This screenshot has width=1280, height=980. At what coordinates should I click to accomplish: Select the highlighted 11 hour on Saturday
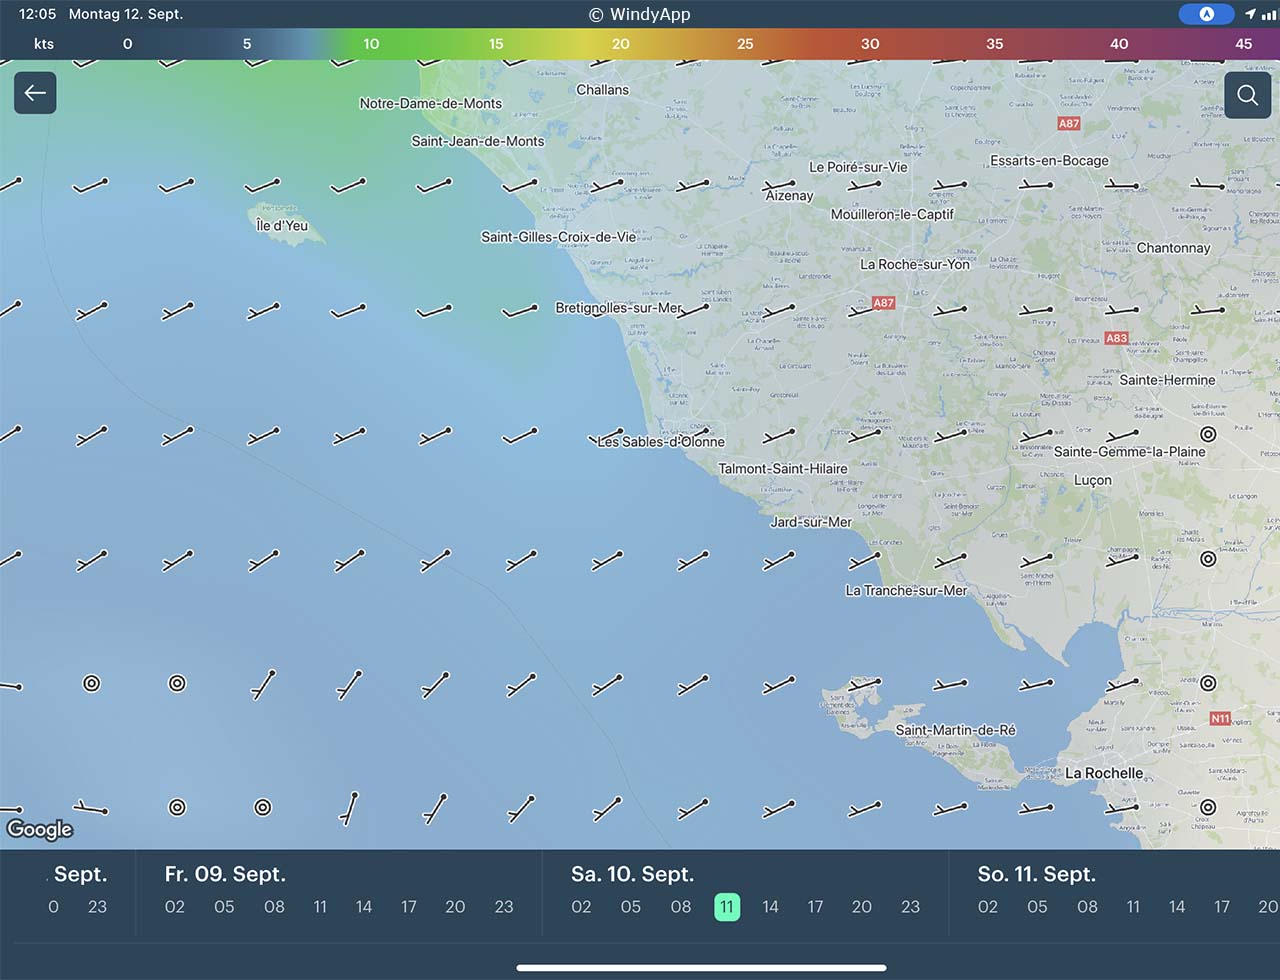pyautogui.click(x=727, y=907)
